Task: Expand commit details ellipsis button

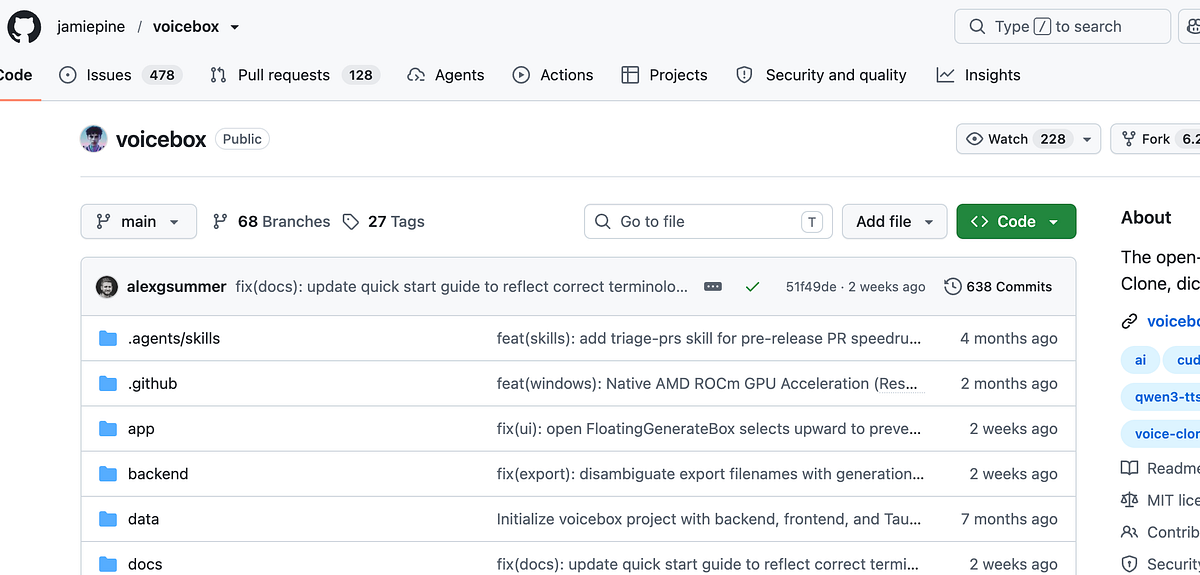Action: (x=713, y=287)
